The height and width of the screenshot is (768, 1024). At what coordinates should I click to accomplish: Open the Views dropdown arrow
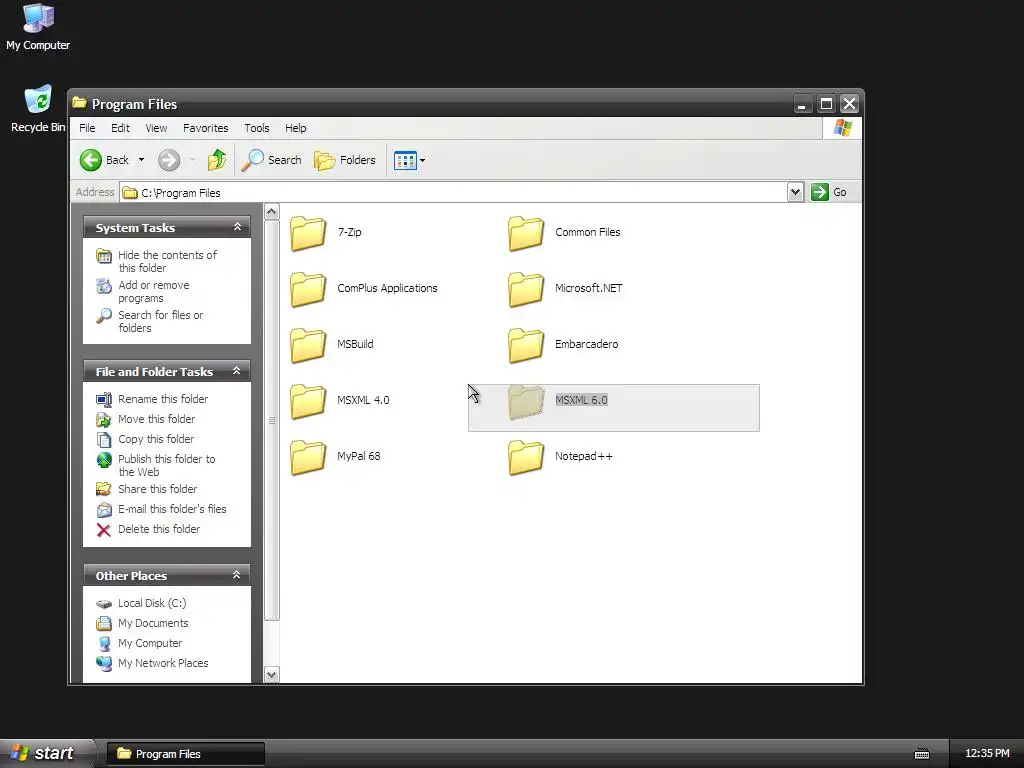(423, 160)
